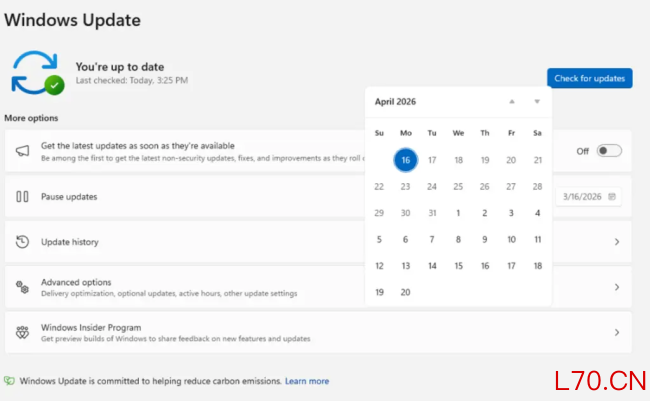Screen dimensions: 650x401
Task: Select date 29 in the calendar
Action: [x=379, y=213]
